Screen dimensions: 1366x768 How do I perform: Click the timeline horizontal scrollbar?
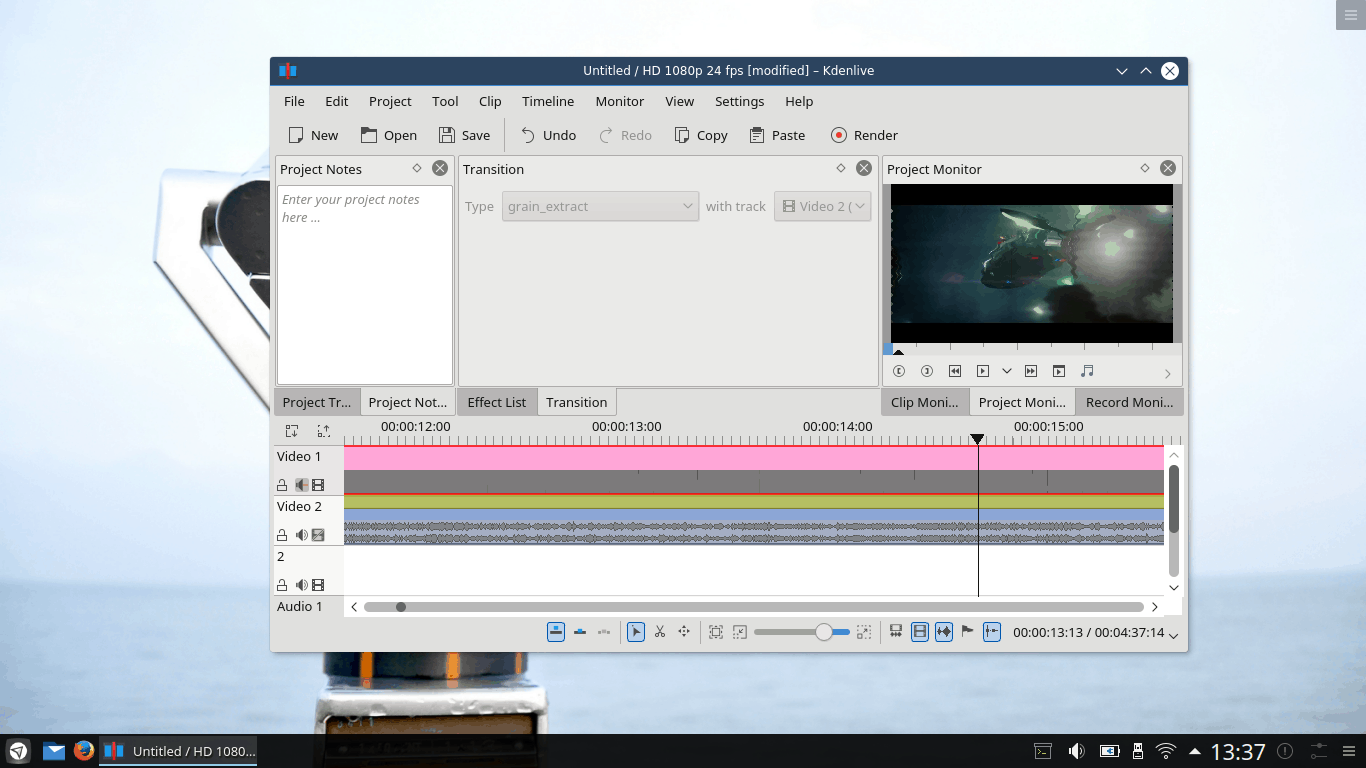[x=754, y=607]
